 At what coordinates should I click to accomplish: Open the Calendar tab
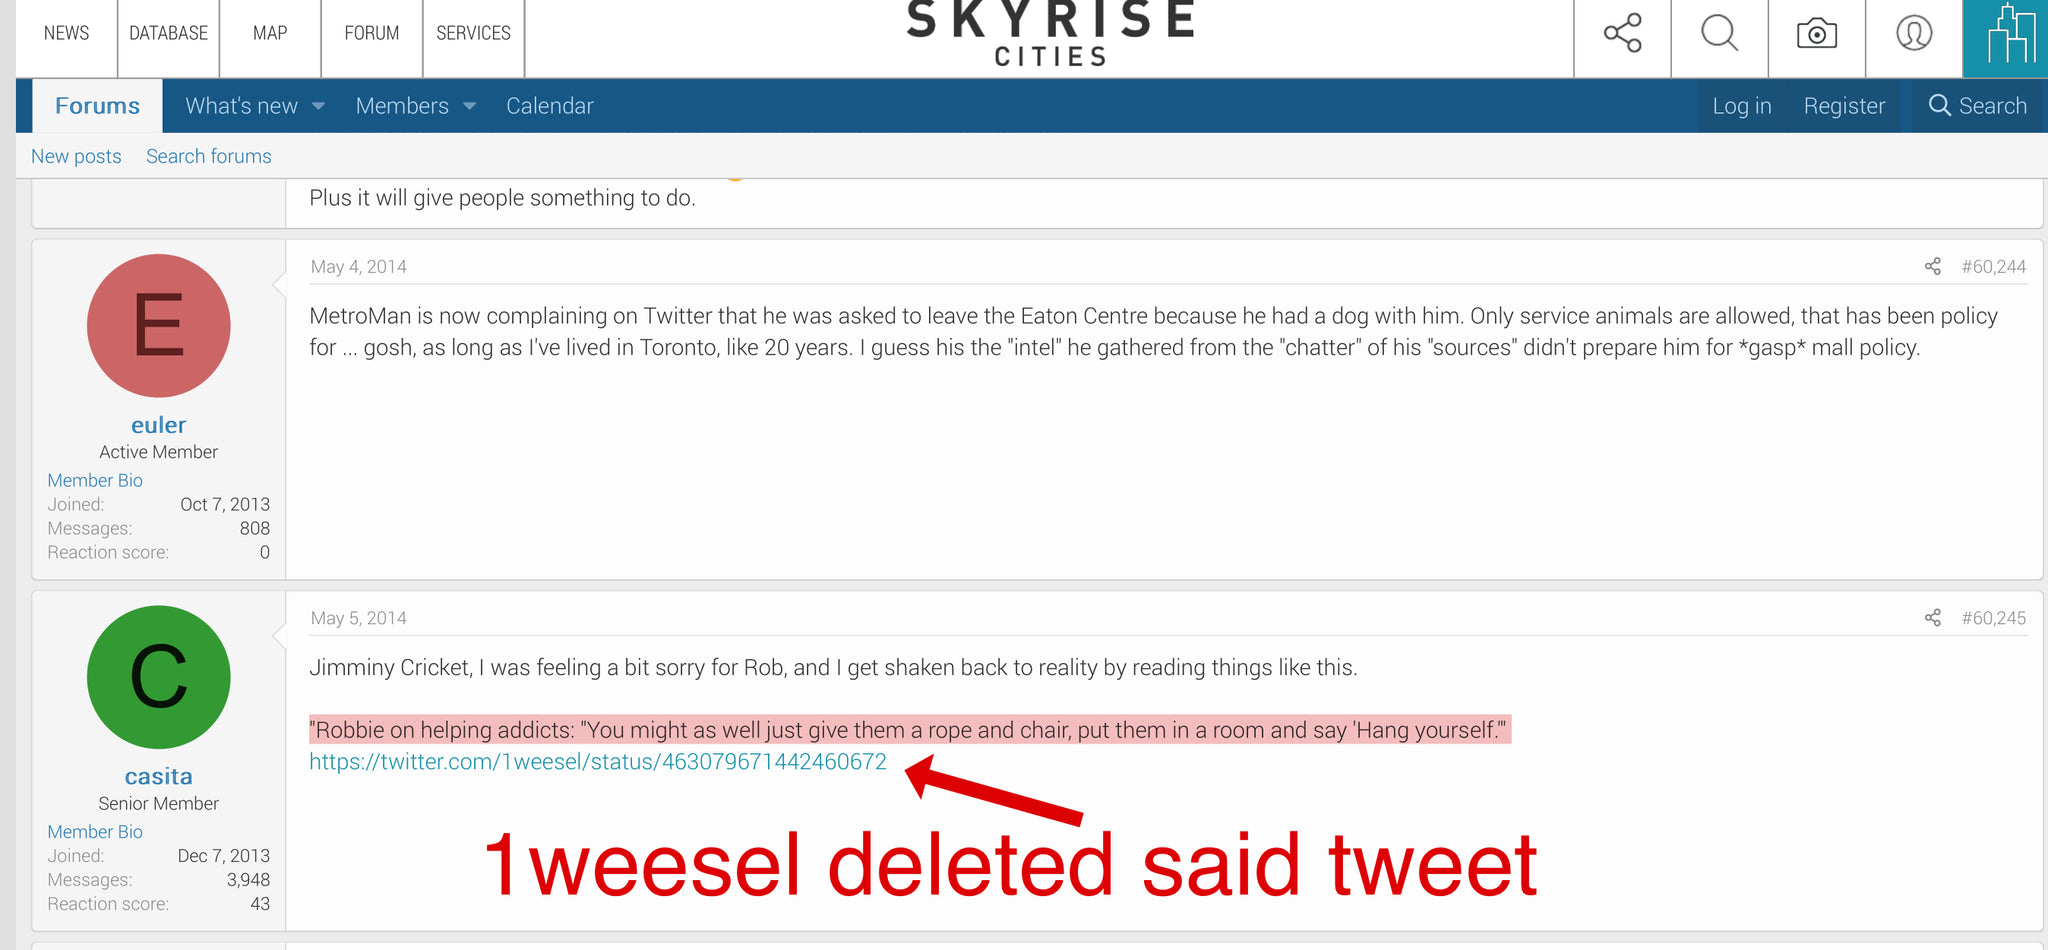549,106
